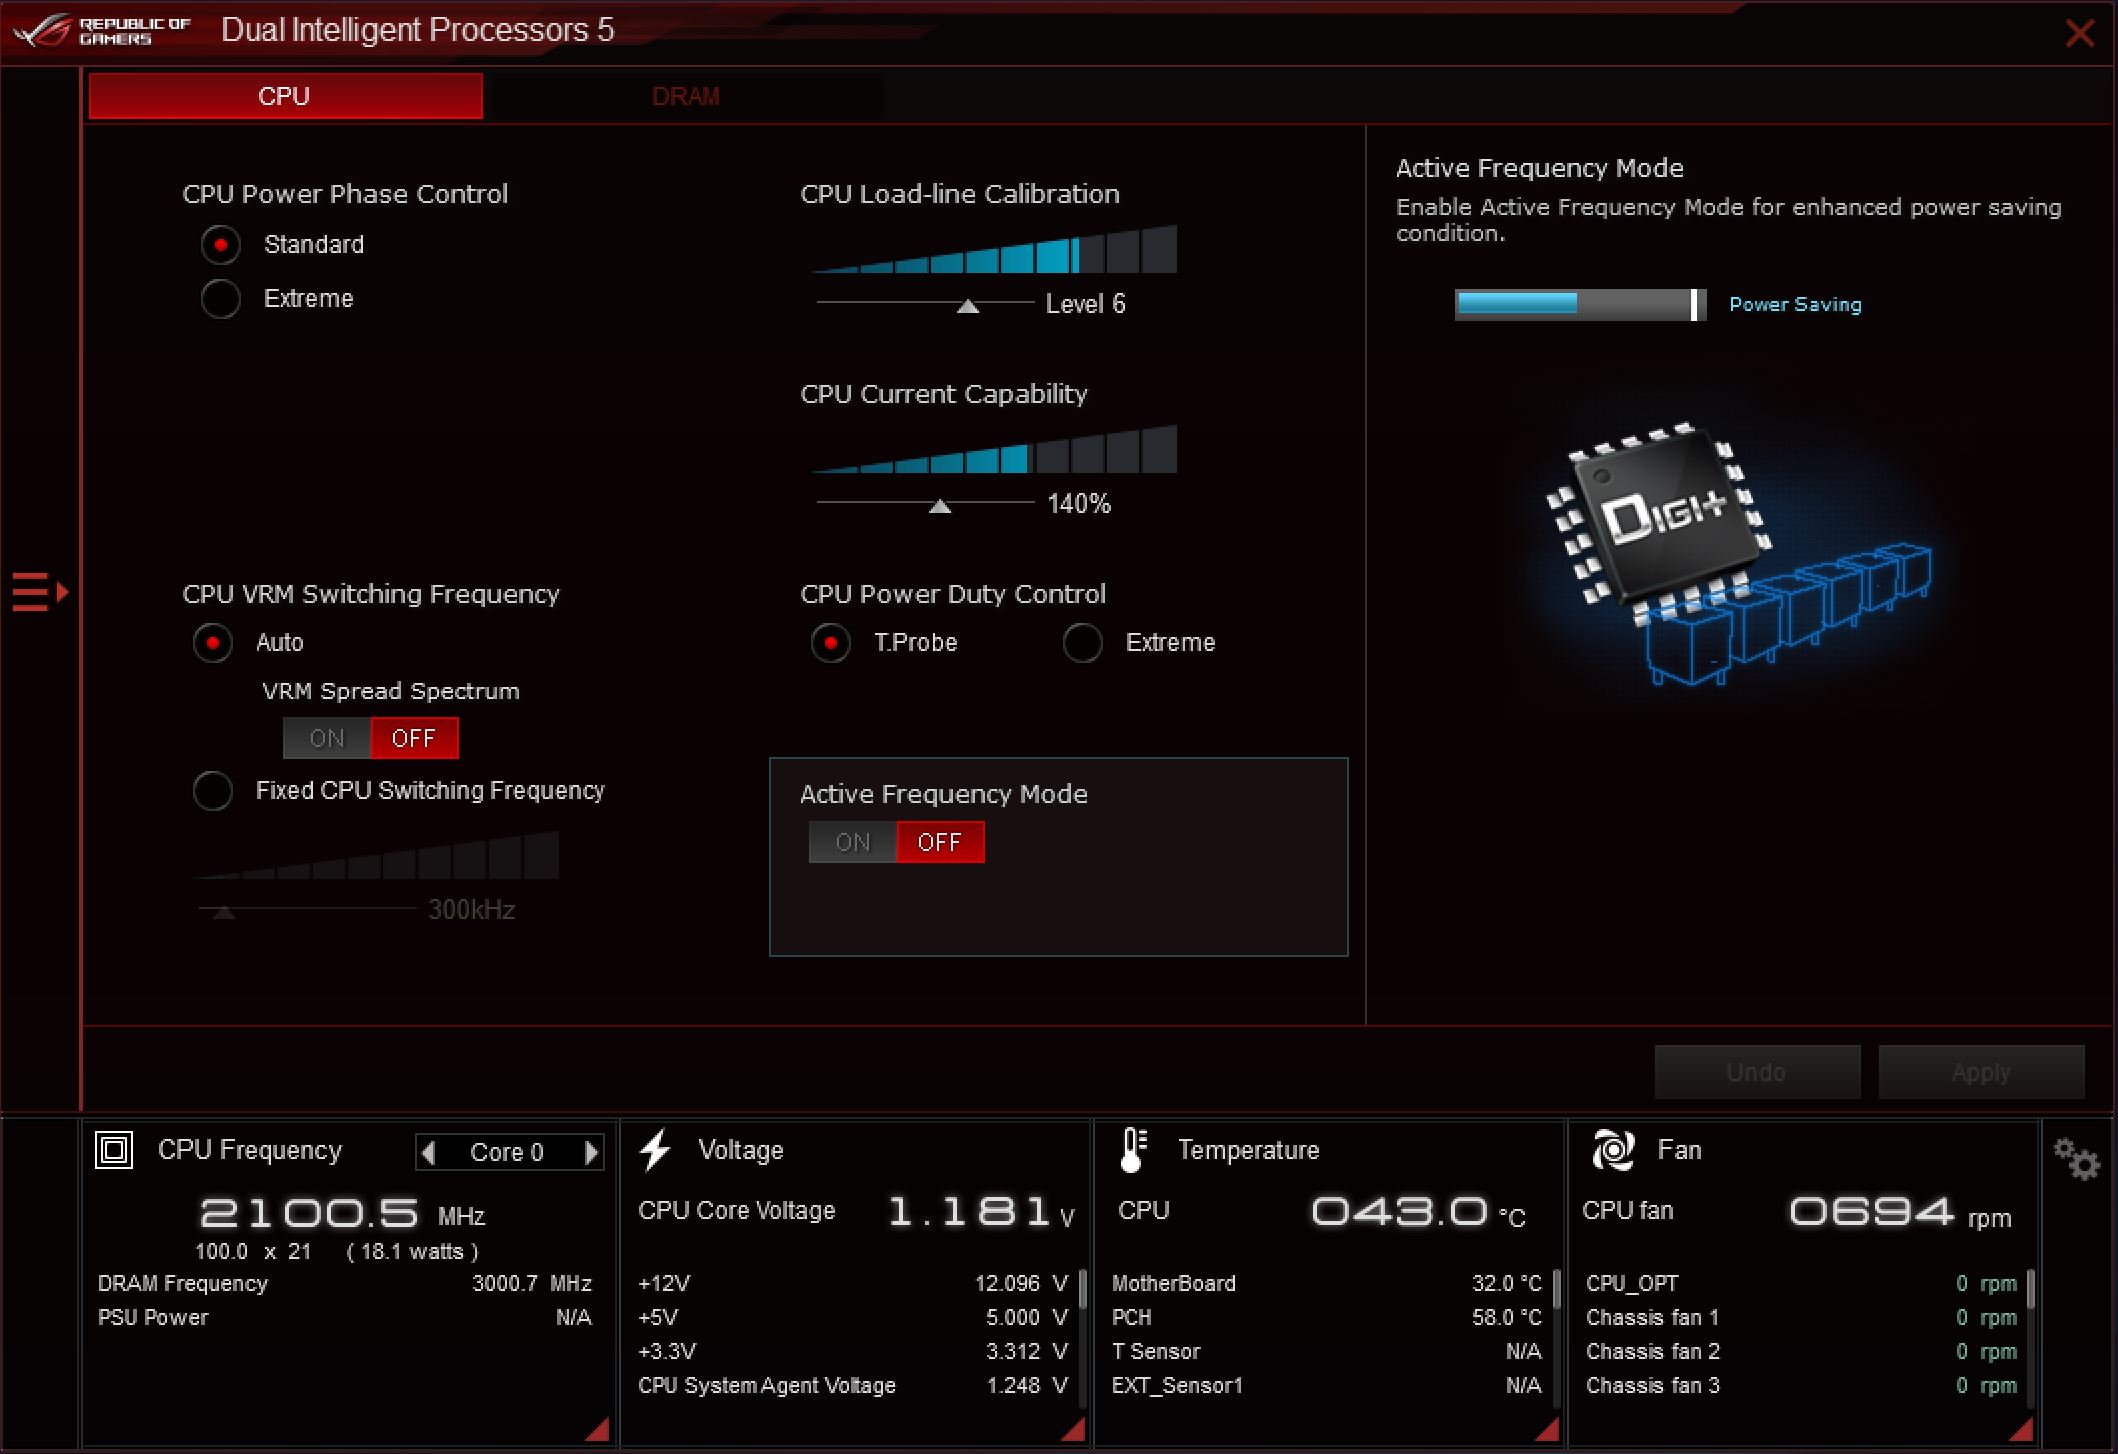Click the Chassis fan 2 row
Viewport: 2118px width, 1454px height.
(1802, 1351)
